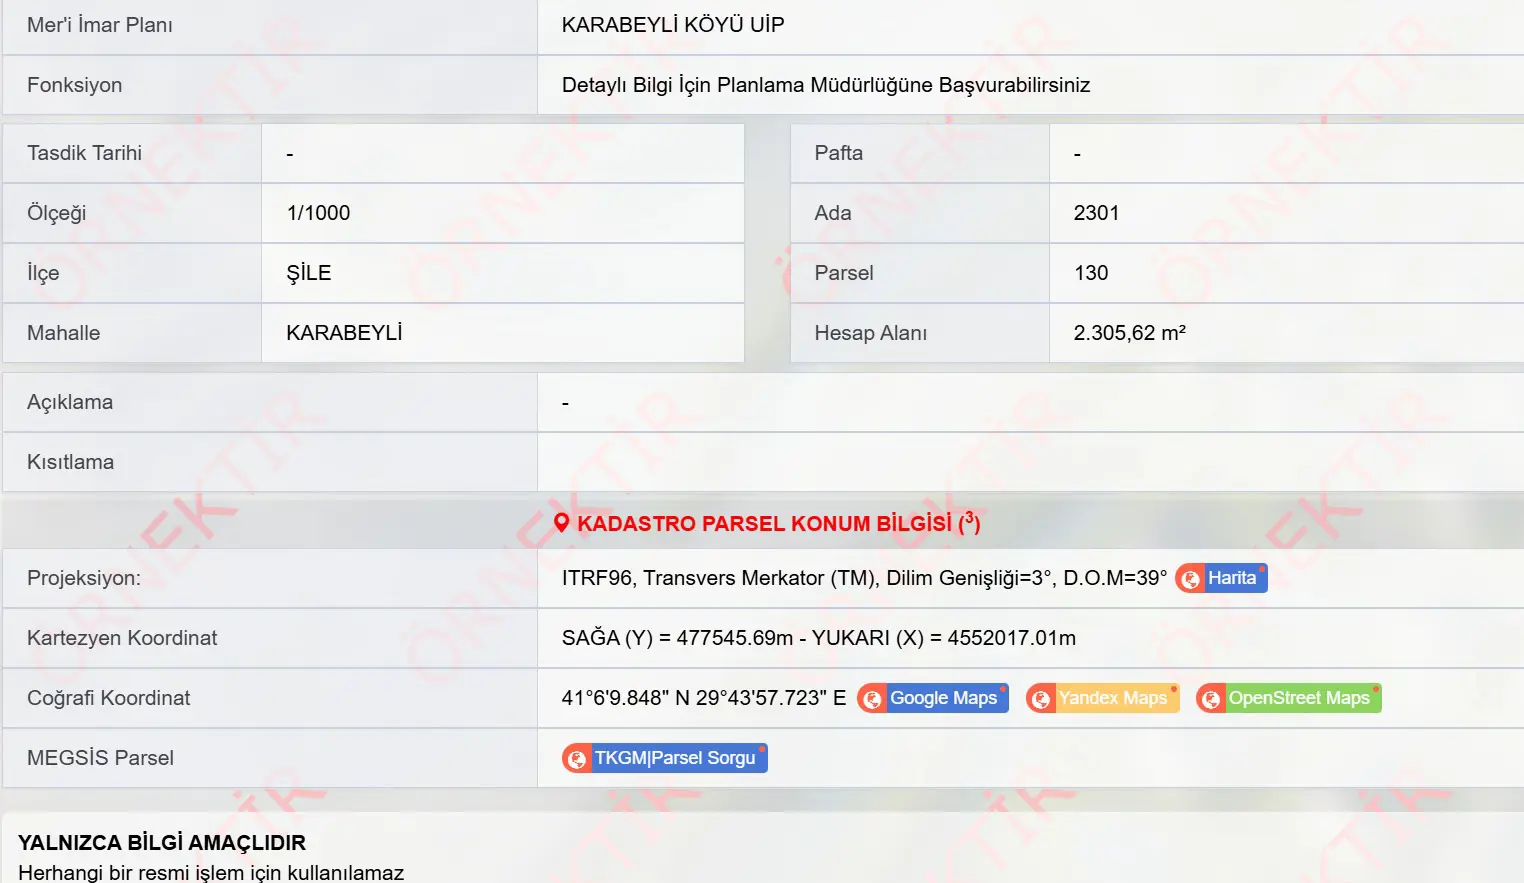Viewport: 1524px width, 883px height.
Task: Click the Hesap Alanı label
Action: tap(870, 333)
